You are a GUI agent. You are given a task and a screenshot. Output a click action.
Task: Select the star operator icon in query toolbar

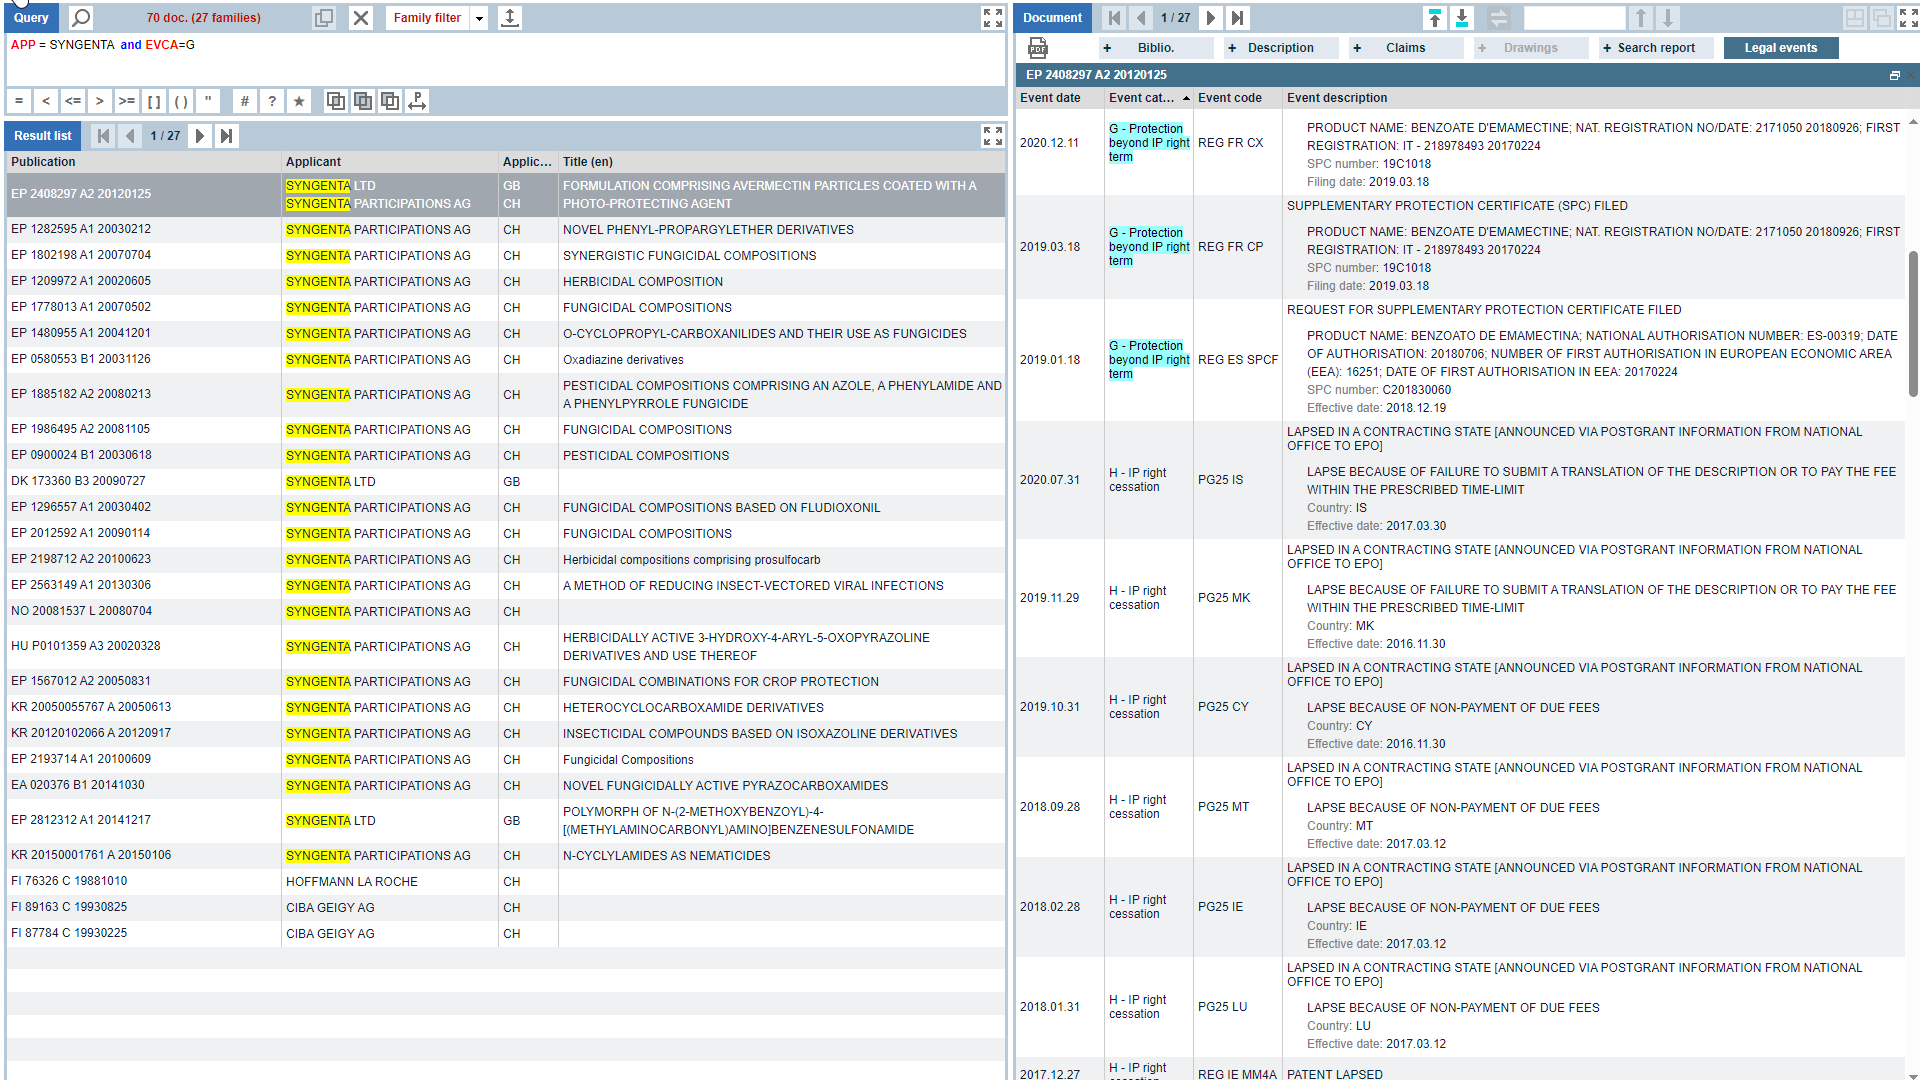(x=299, y=100)
